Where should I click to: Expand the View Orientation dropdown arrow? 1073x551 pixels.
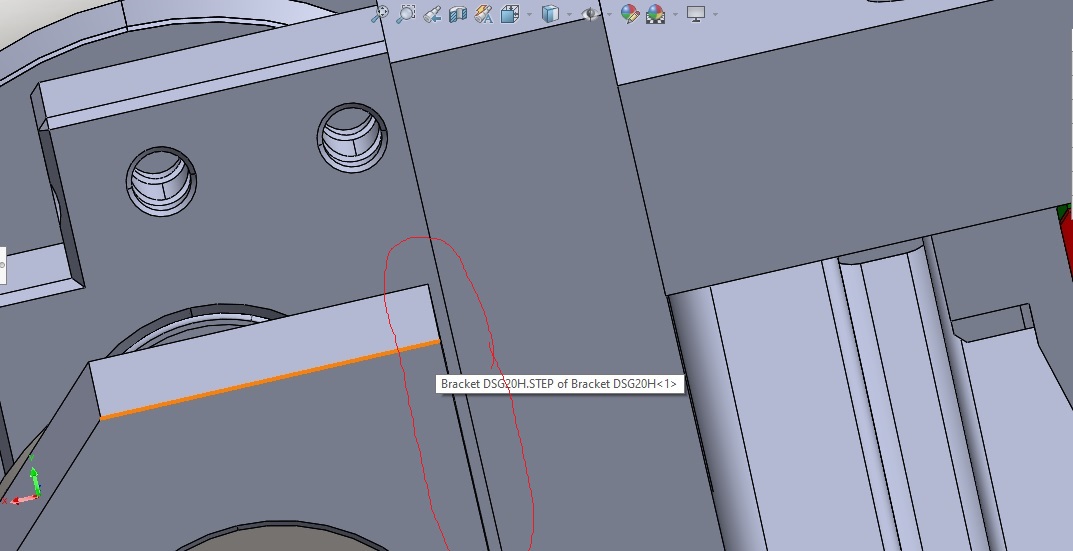point(529,14)
